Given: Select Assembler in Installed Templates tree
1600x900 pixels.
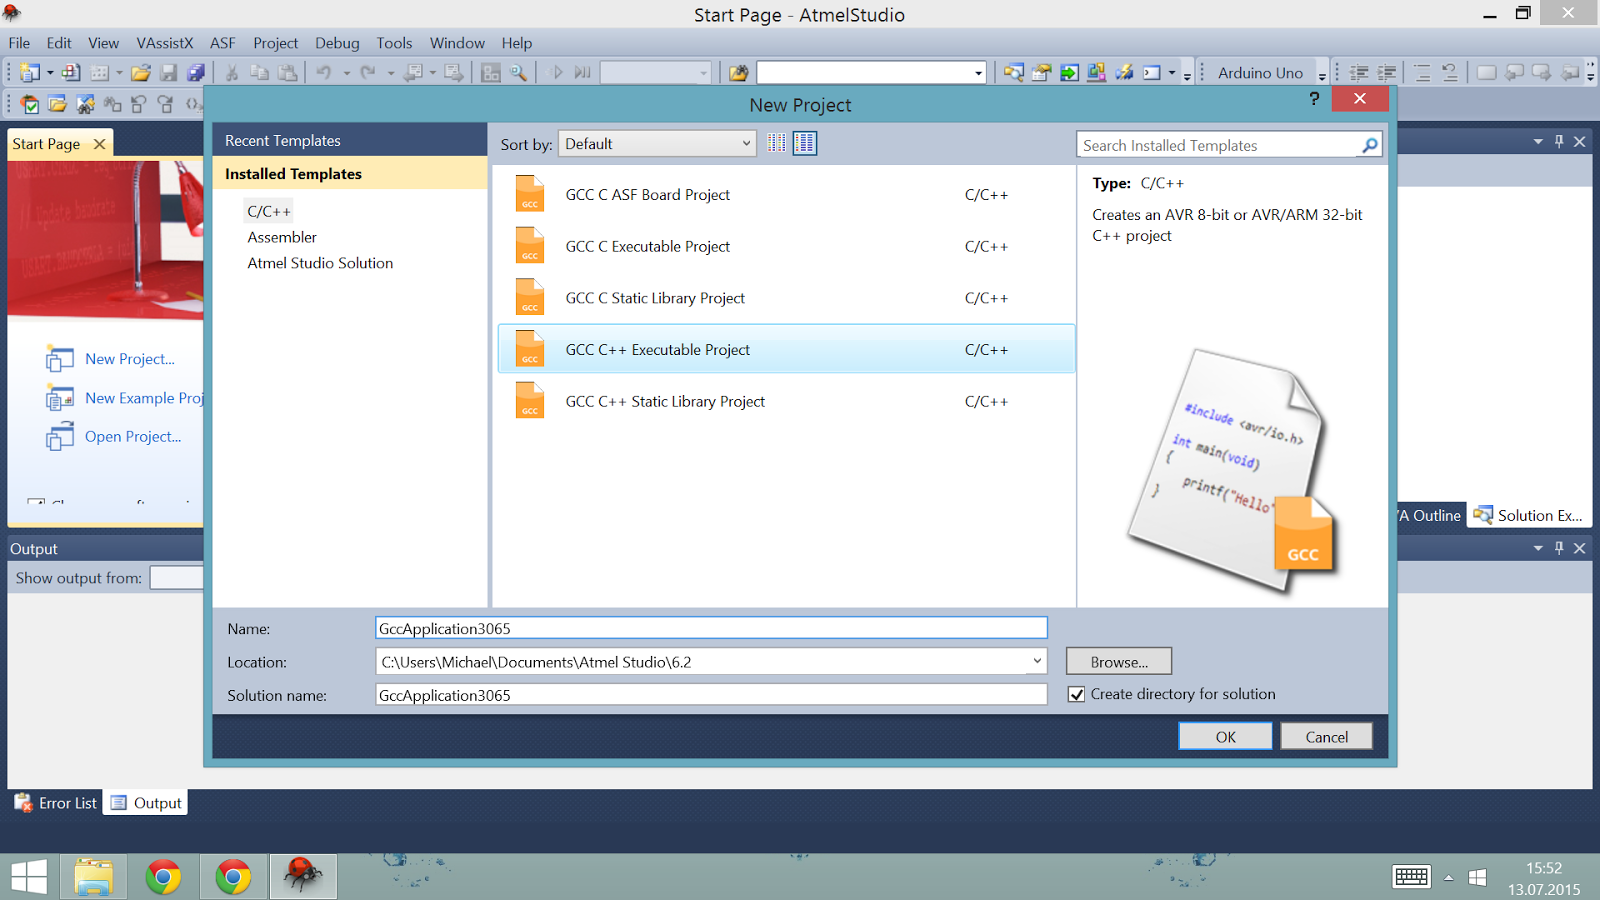Looking at the screenshot, I should click(282, 237).
